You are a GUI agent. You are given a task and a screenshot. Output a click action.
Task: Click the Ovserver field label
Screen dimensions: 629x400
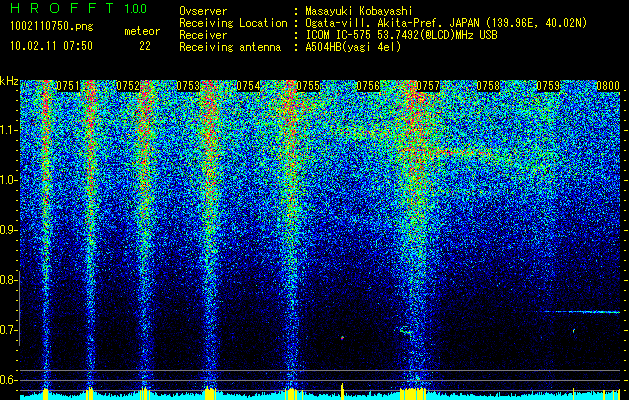pyautogui.click(x=203, y=11)
